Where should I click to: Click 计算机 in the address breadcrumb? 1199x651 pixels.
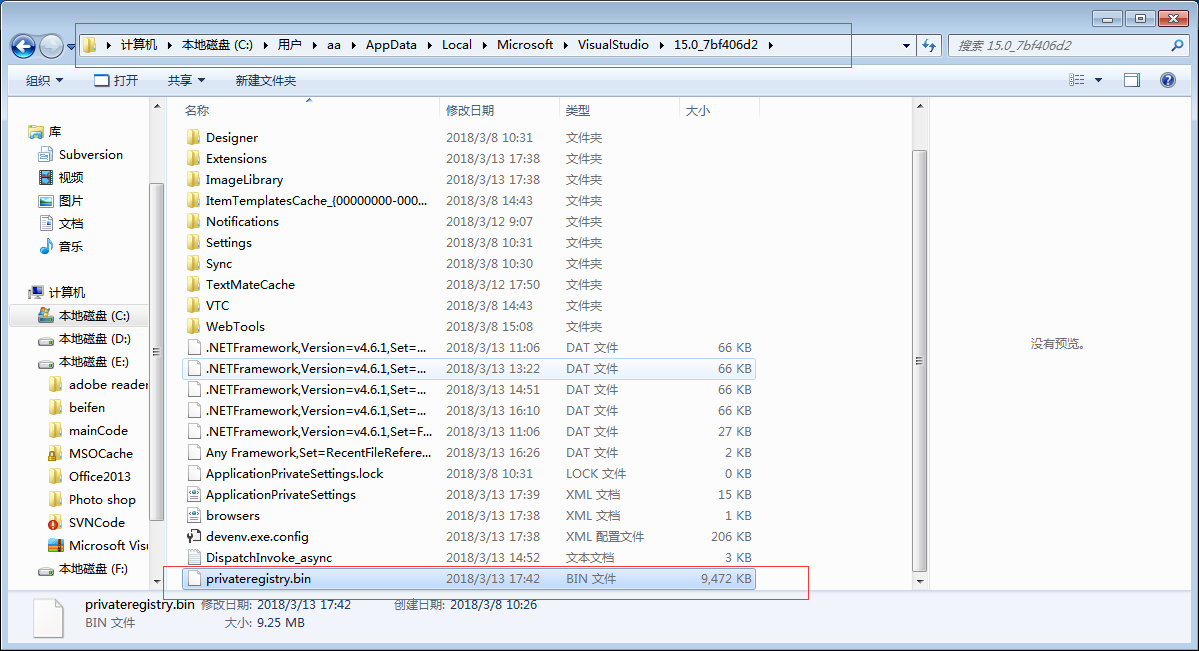[138, 44]
